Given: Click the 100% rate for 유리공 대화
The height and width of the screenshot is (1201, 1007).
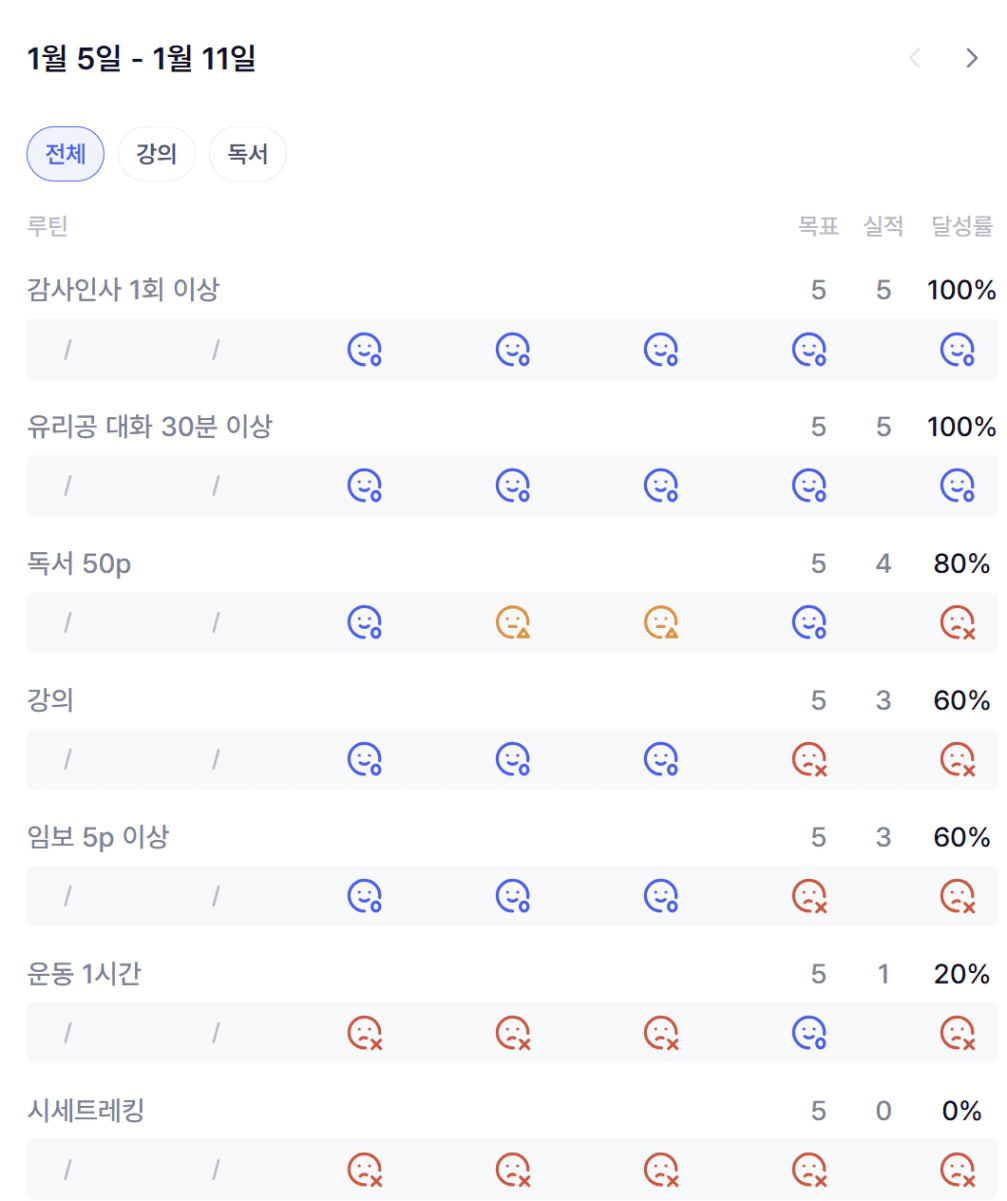Looking at the screenshot, I should click(x=961, y=428).
